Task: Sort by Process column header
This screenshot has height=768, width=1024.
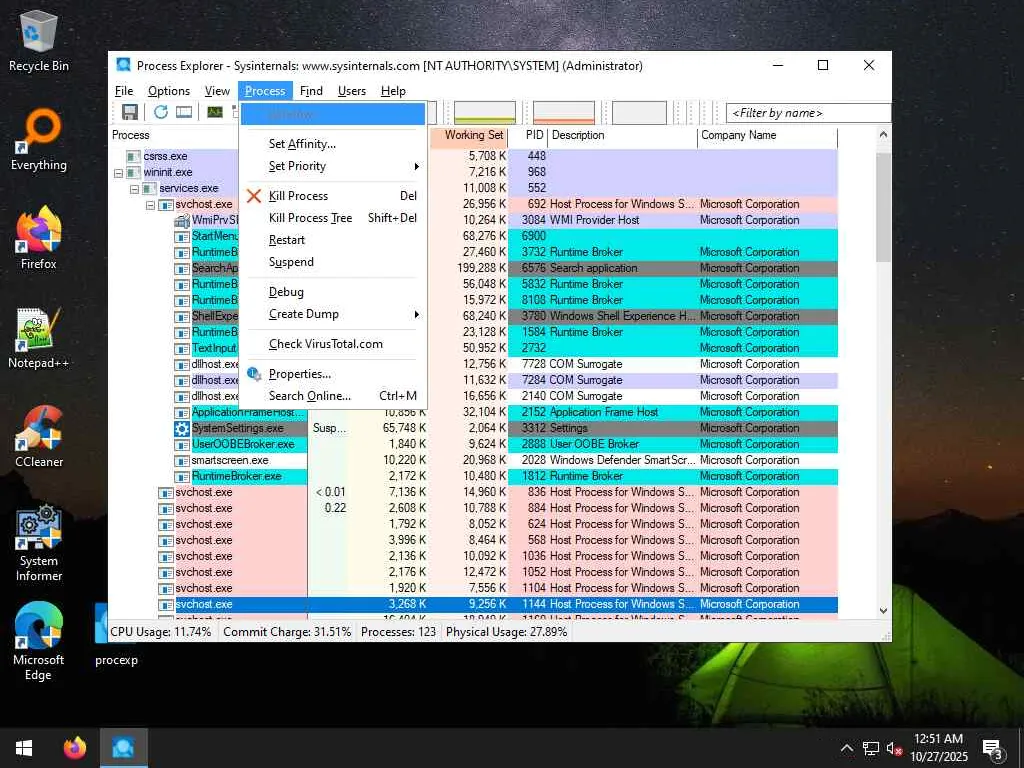Action: [x=175, y=136]
